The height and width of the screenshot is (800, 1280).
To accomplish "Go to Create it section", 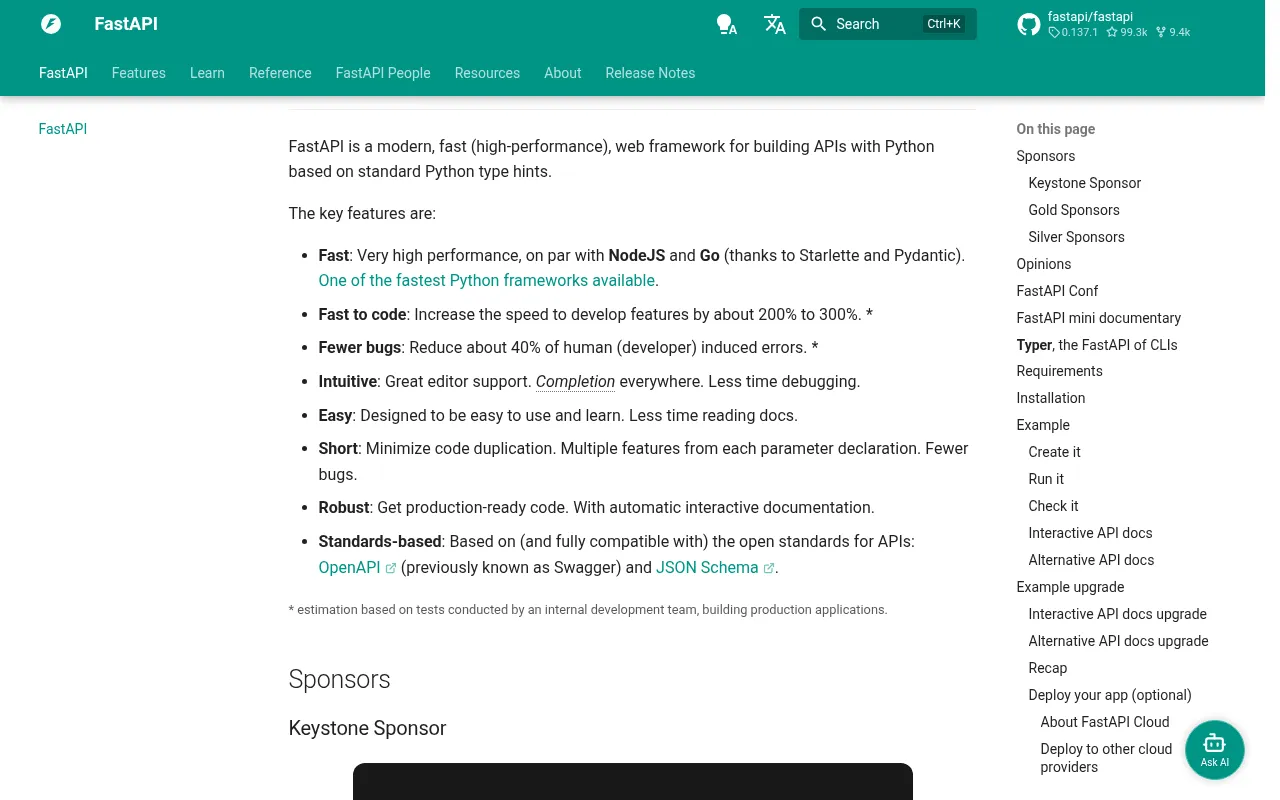I will pyautogui.click(x=1055, y=452).
